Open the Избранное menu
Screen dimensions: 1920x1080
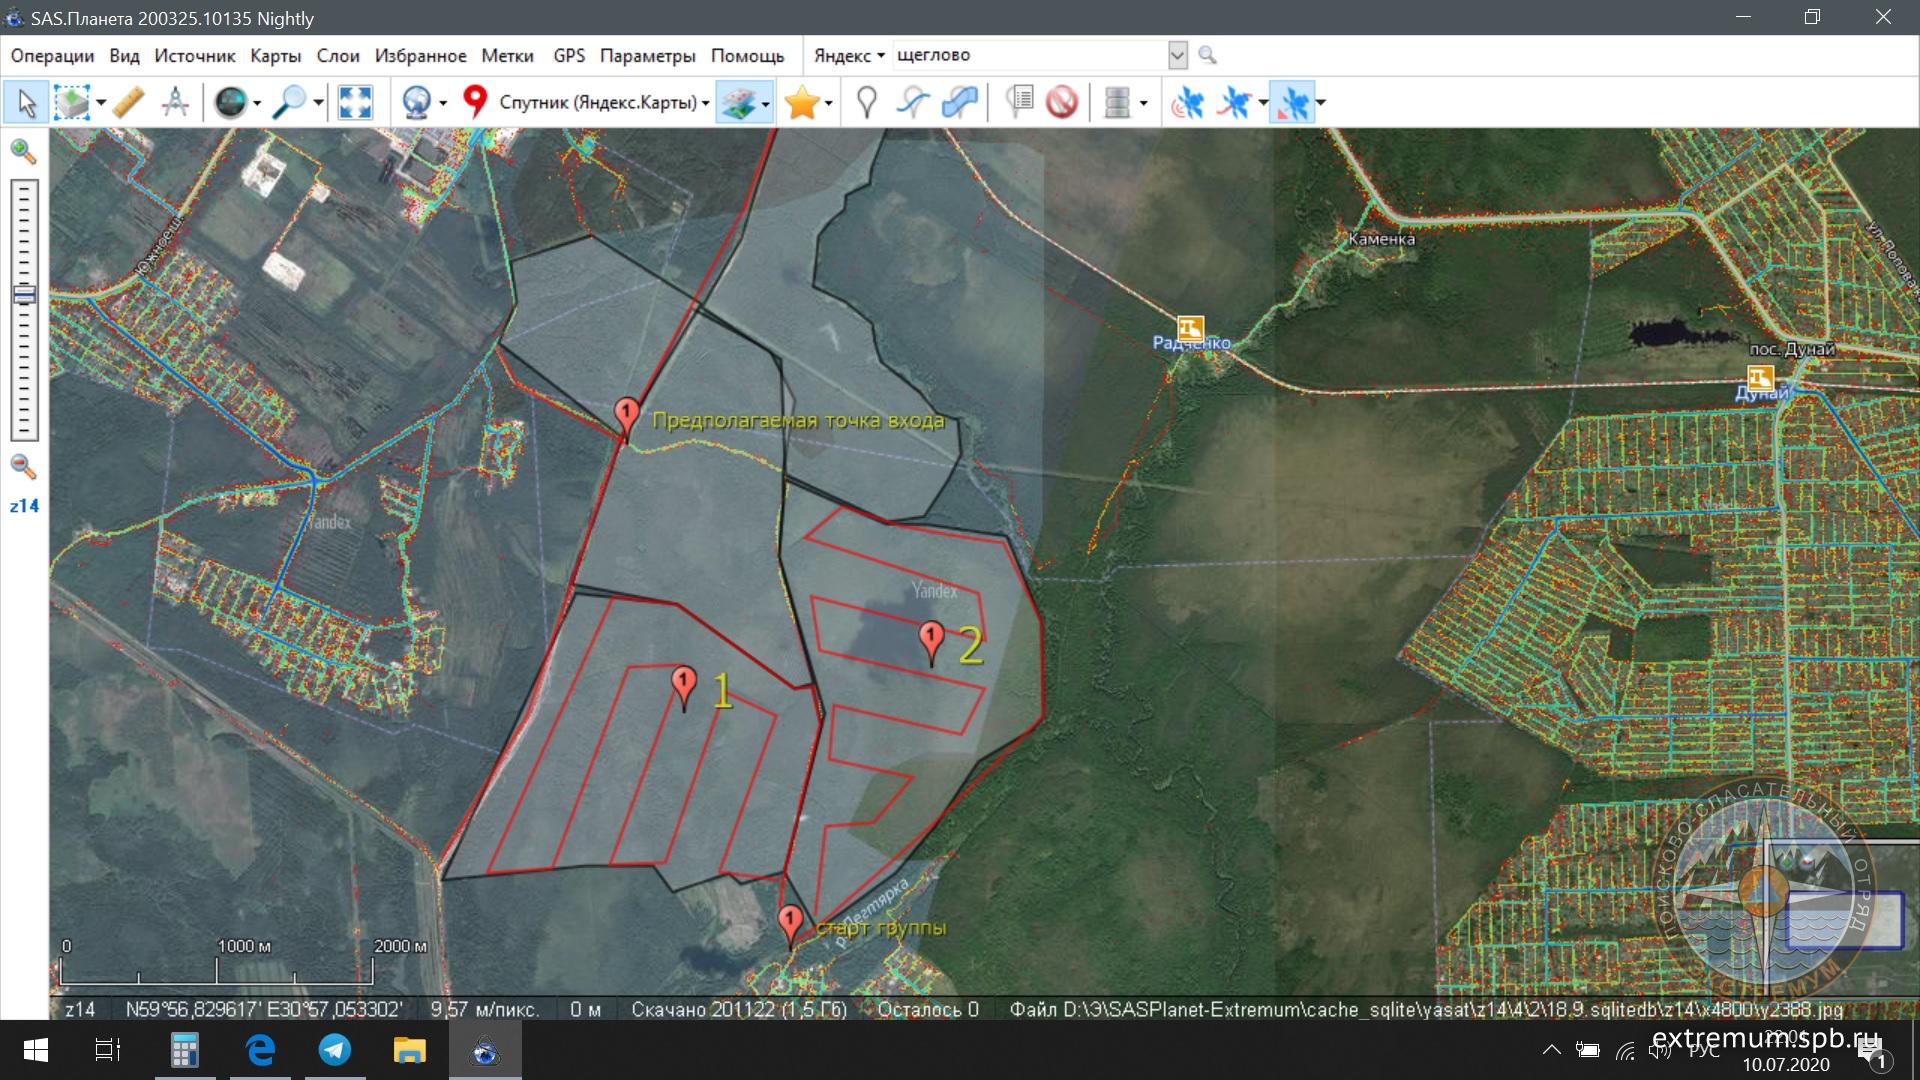coord(421,56)
